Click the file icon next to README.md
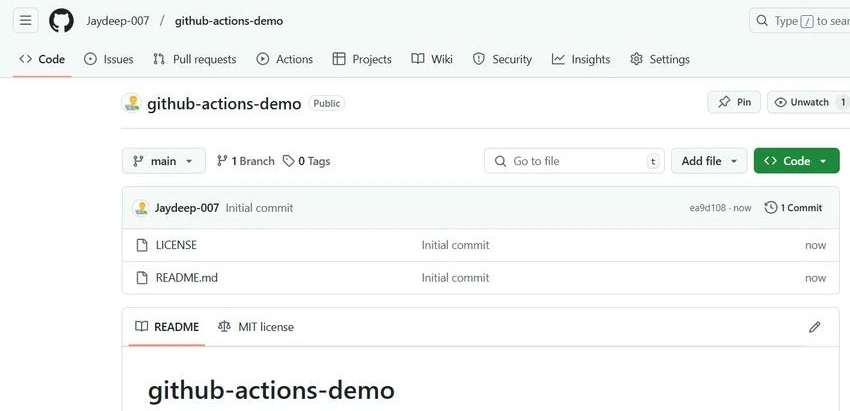Image resolution: width=850 pixels, height=411 pixels. 141,278
